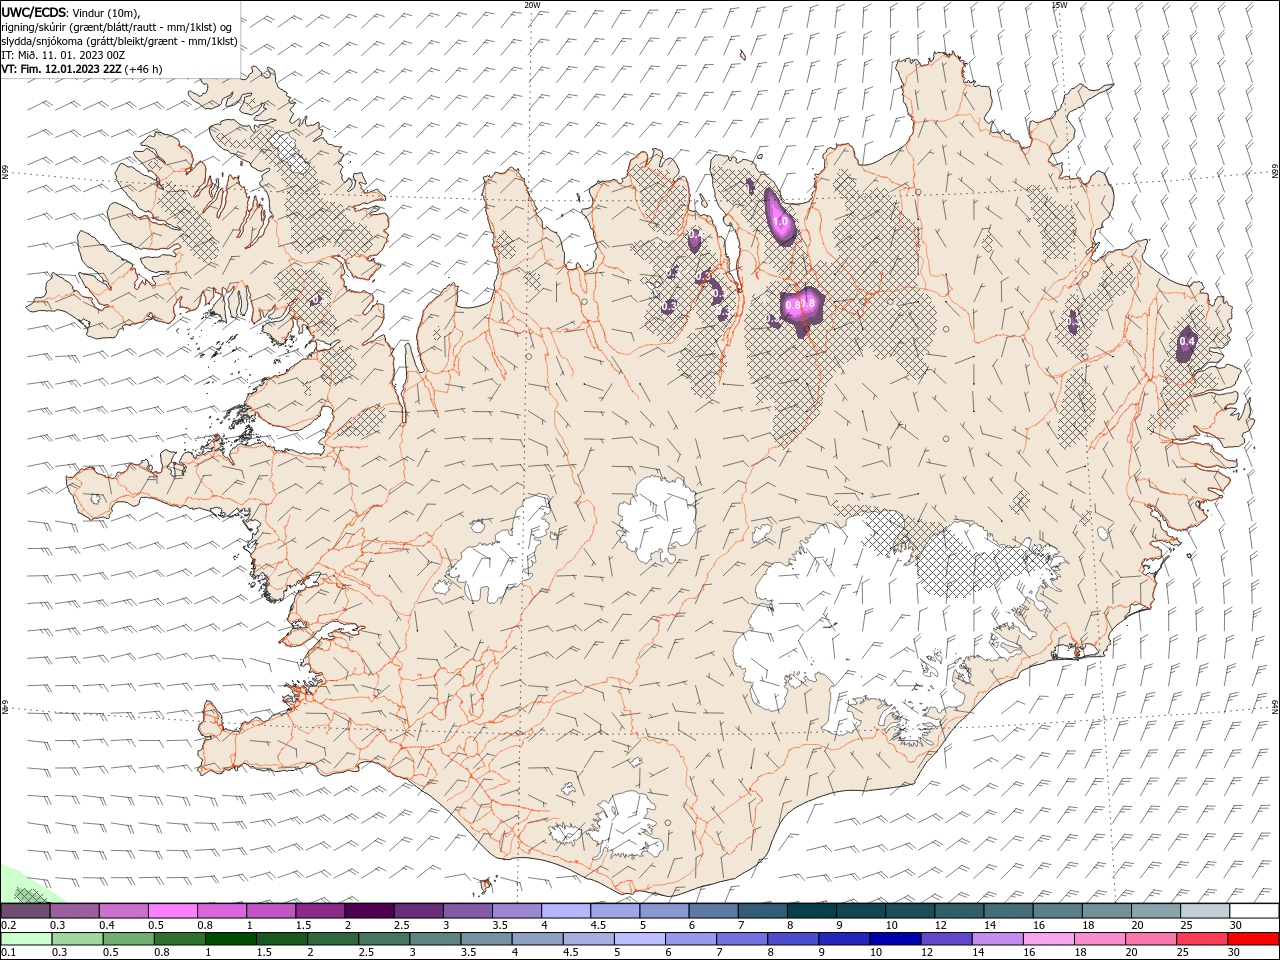
Task: Select the dark mauve 0.2 swatch in snow legend
Action: [x=25, y=911]
